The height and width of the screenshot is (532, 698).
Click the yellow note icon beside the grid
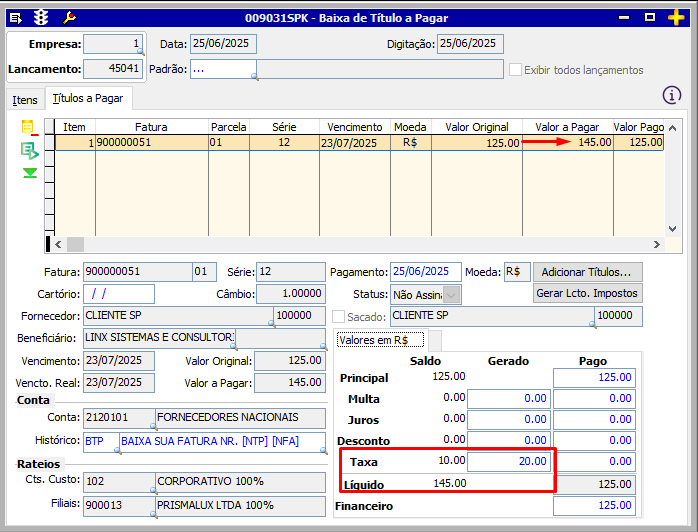pos(28,127)
